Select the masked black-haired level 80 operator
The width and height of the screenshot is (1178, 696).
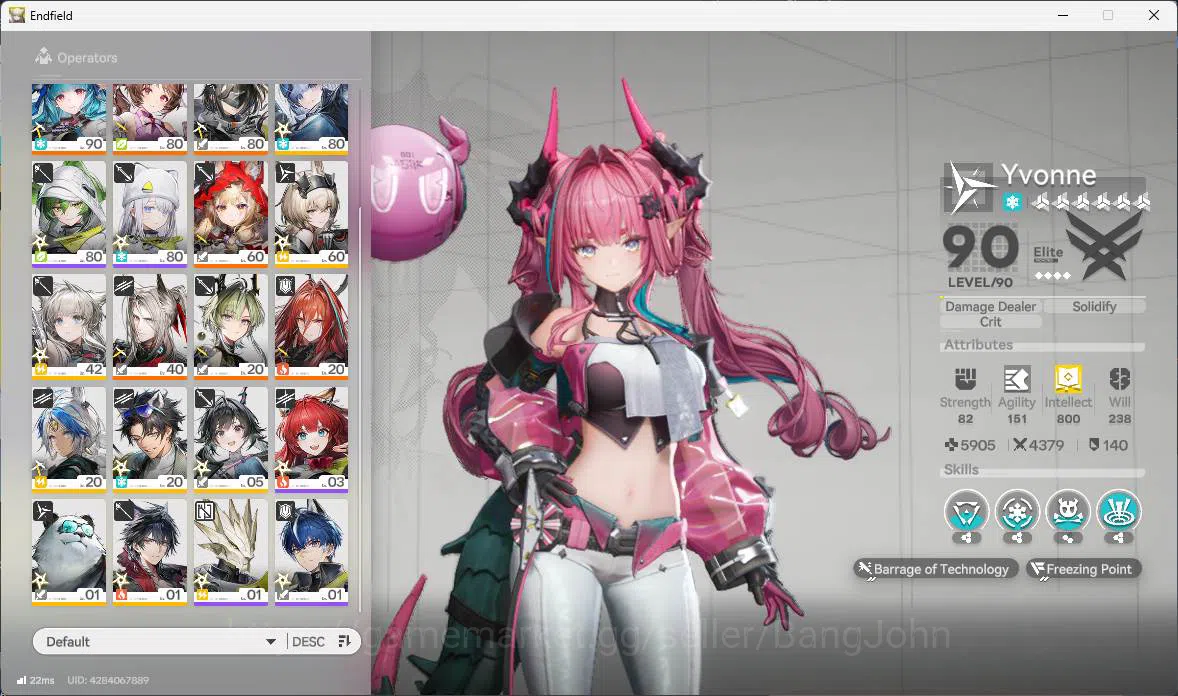(231, 118)
